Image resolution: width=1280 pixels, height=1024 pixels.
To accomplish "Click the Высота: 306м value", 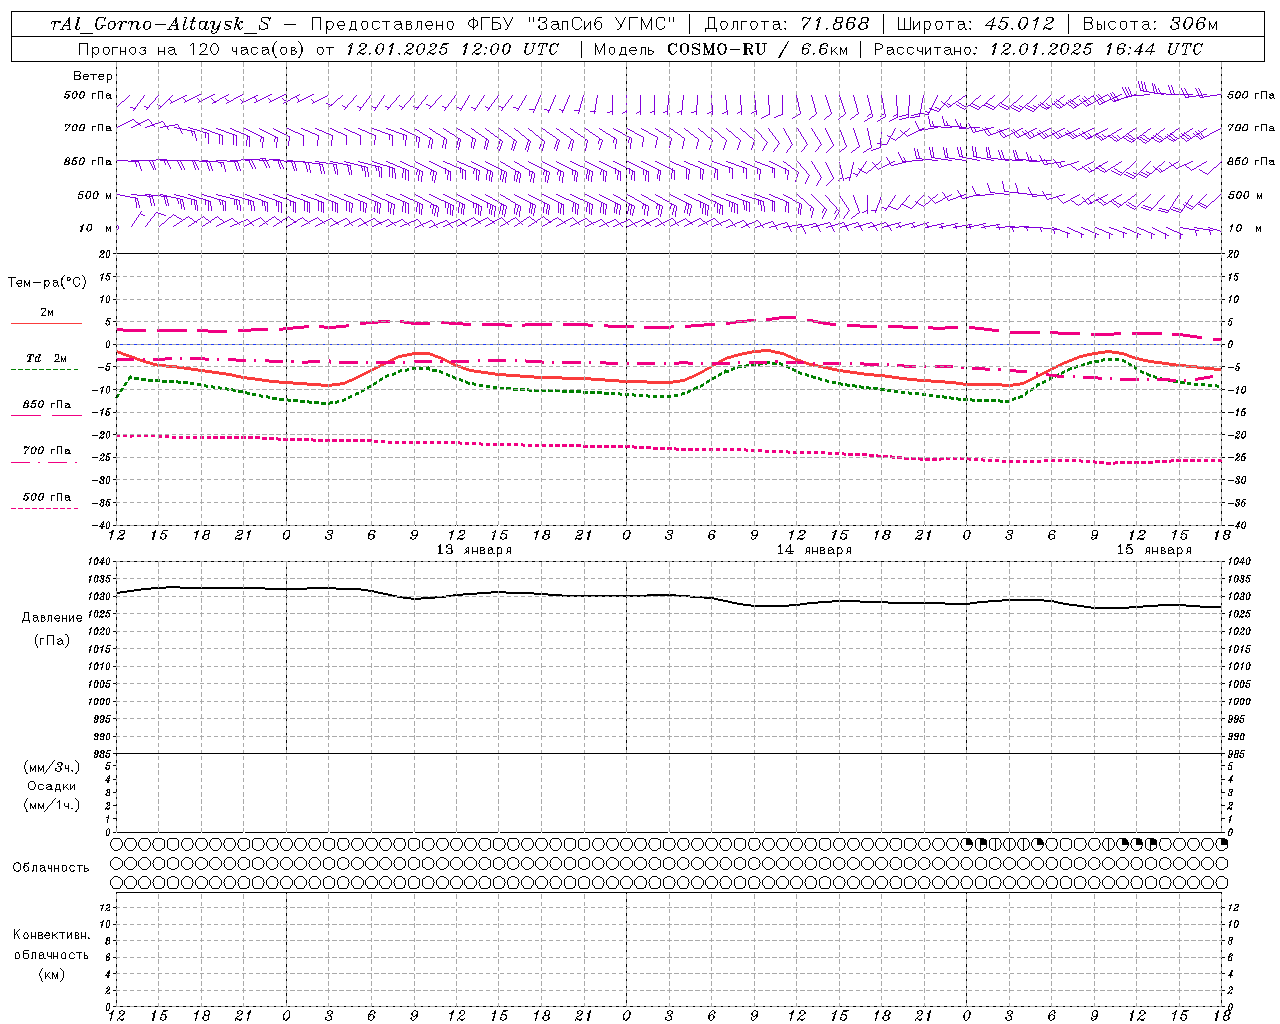I will (1151, 25).
